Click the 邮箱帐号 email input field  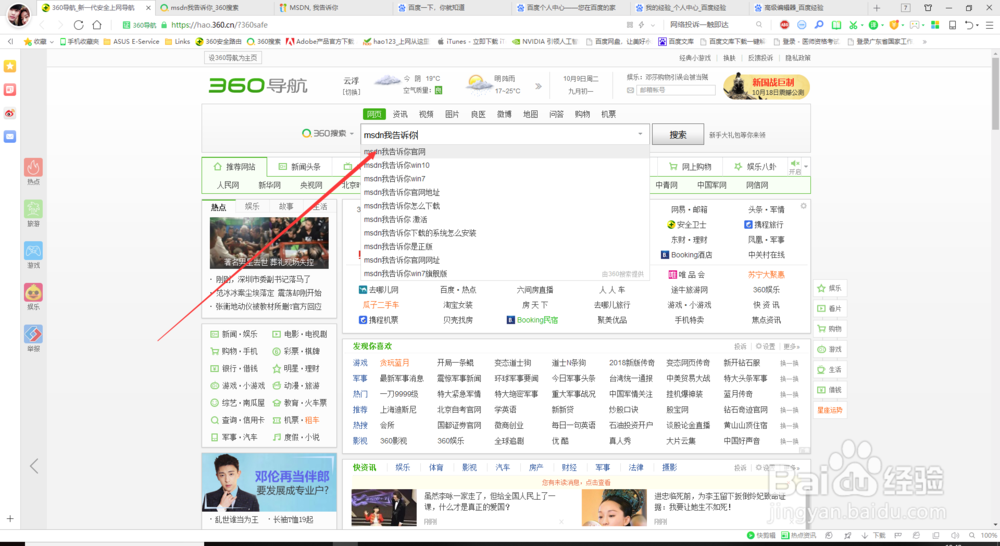(675, 90)
